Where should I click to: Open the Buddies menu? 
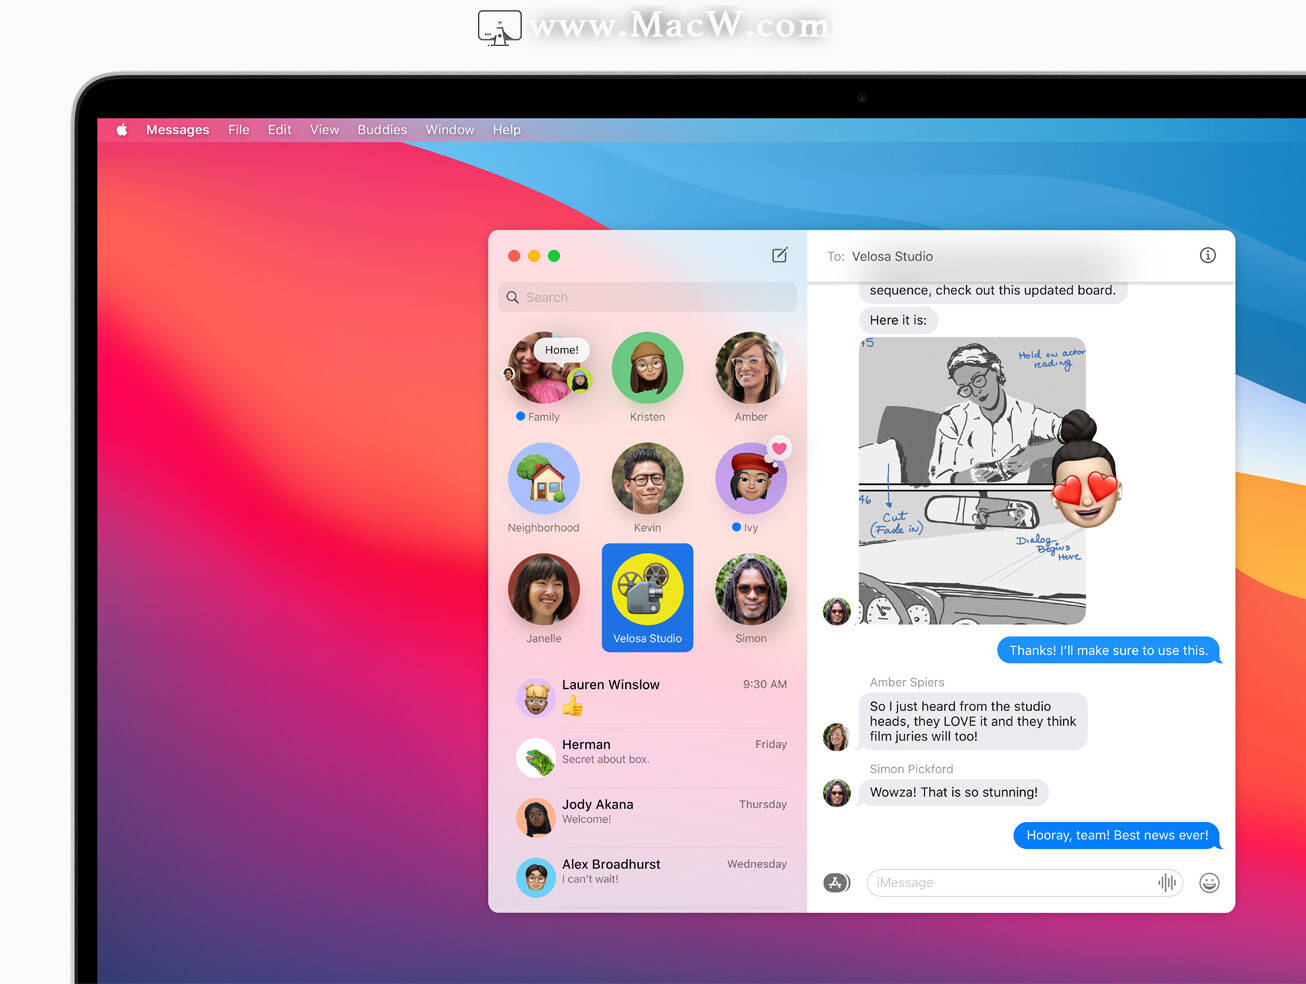point(383,130)
